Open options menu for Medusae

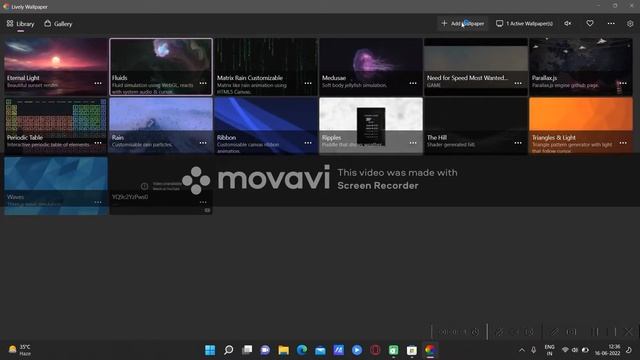(x=413, y=83)
